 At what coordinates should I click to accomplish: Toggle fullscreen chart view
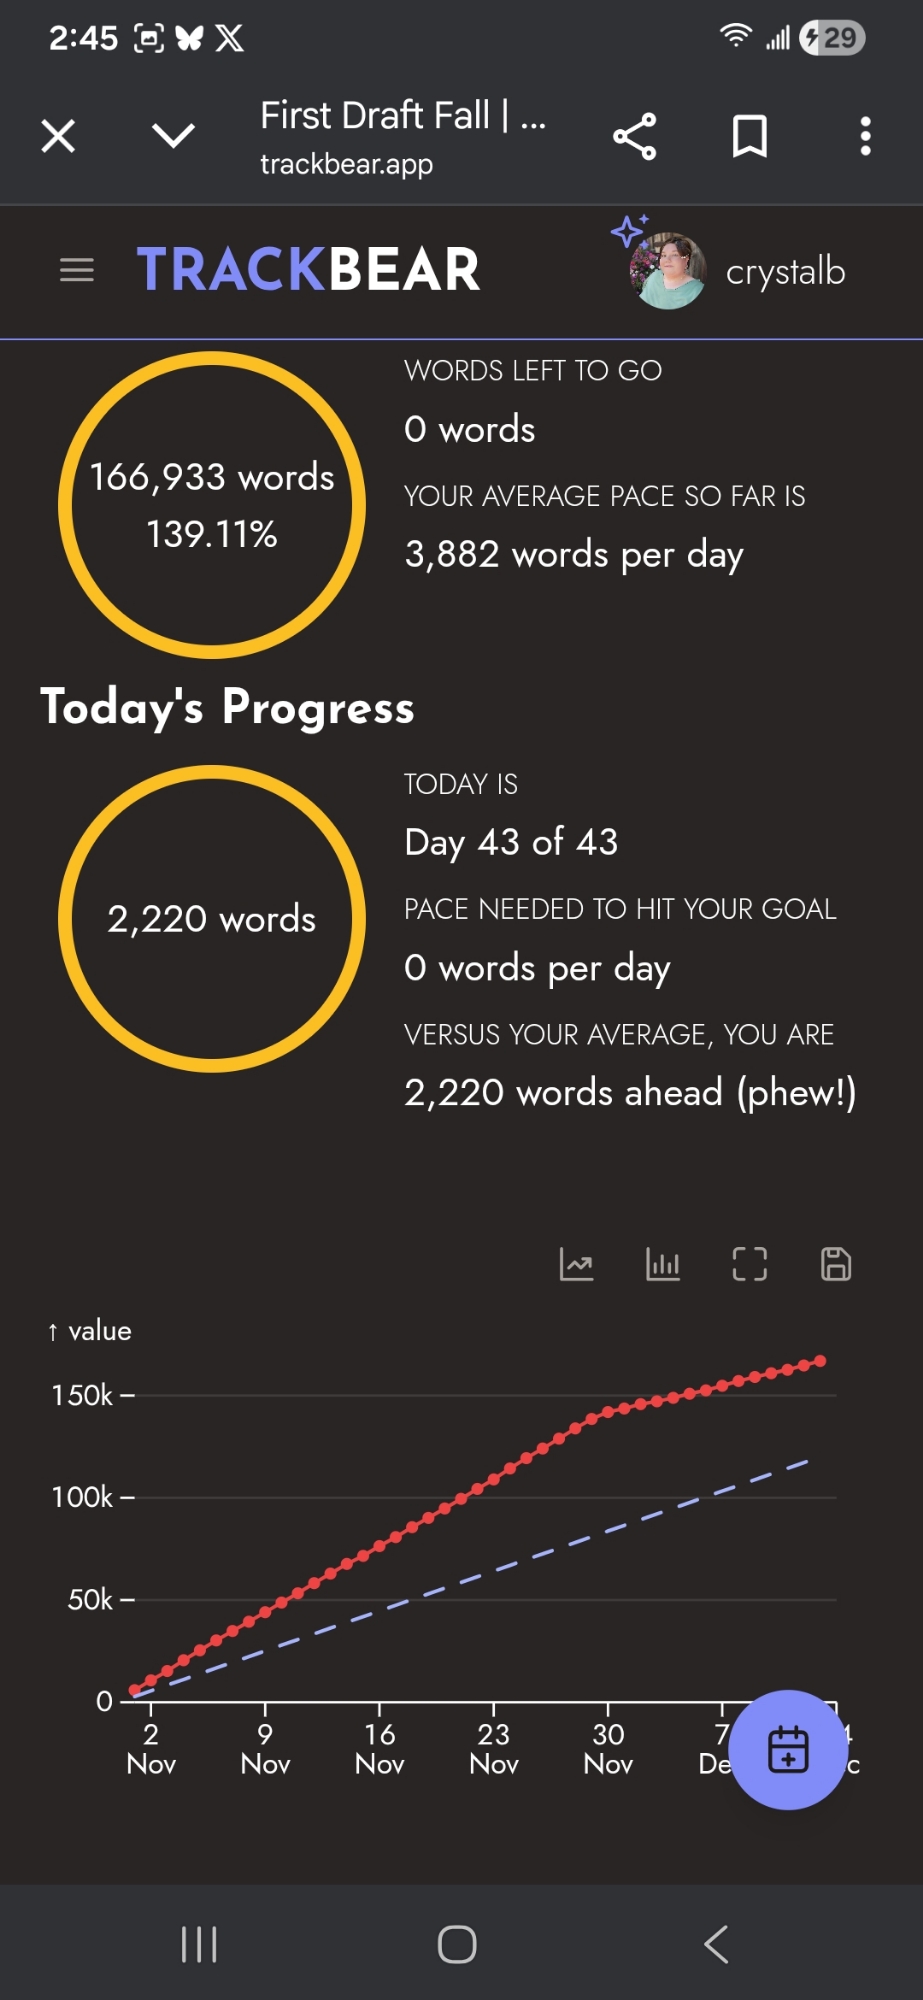(750, 1264)
